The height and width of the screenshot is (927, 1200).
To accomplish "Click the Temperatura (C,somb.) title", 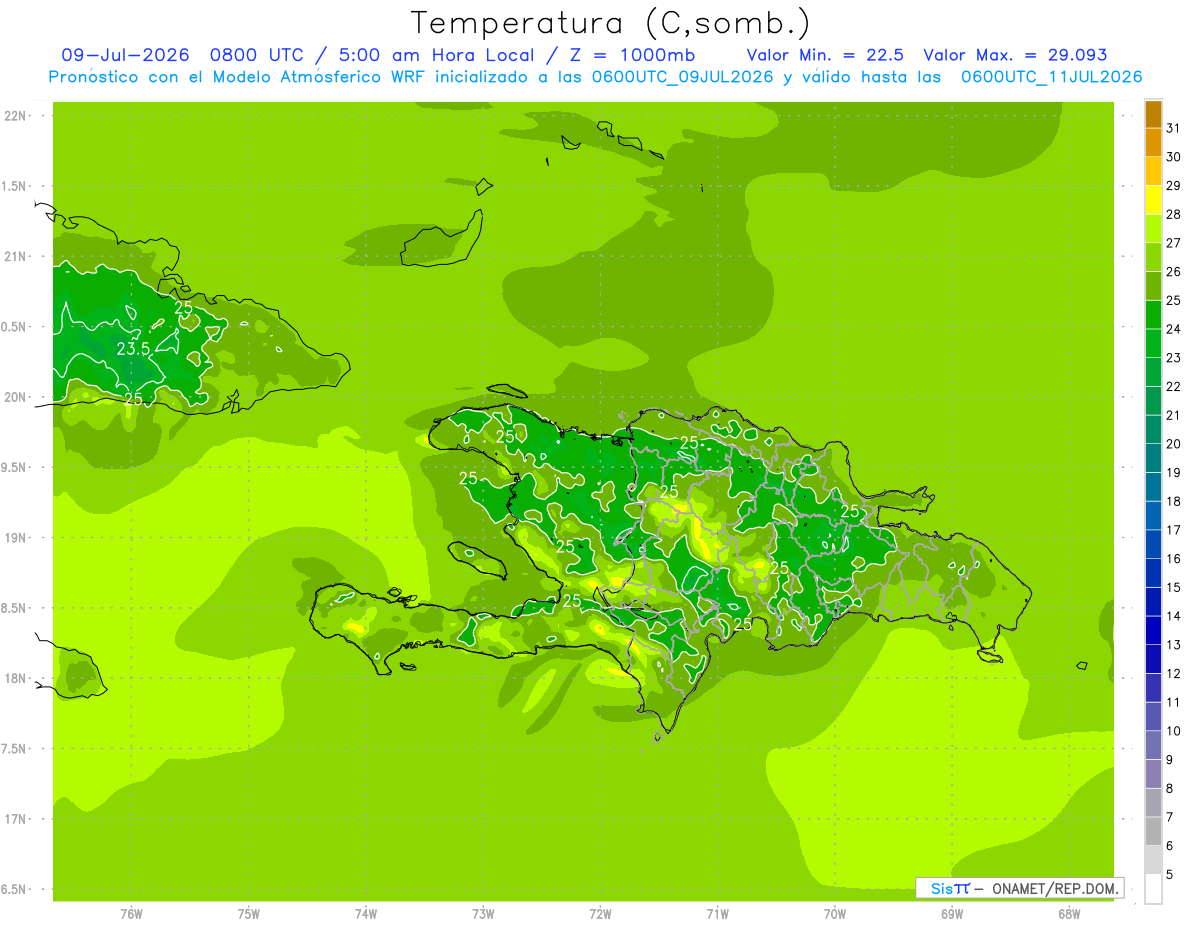I will coord(611,23).
